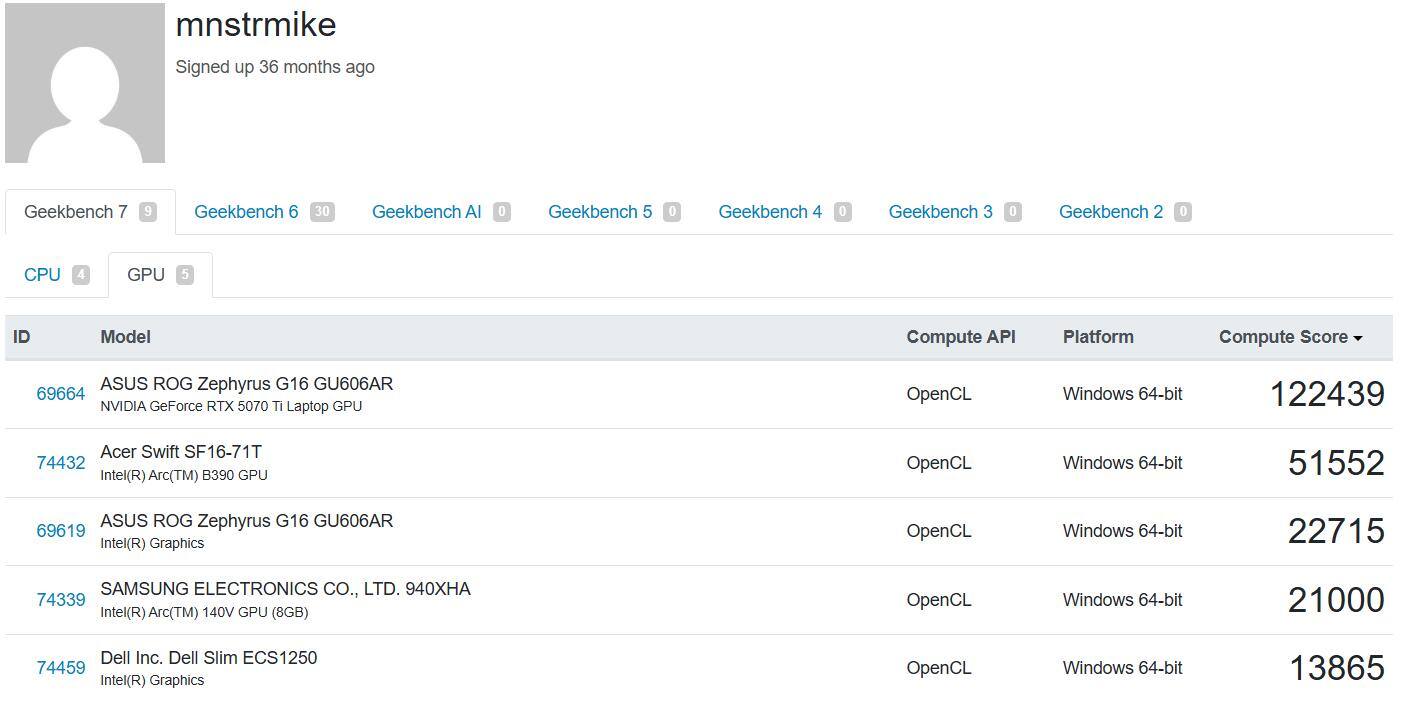Click the Platform column header
Screen dimensions: 1426x712
click(x=1098, y=337)
